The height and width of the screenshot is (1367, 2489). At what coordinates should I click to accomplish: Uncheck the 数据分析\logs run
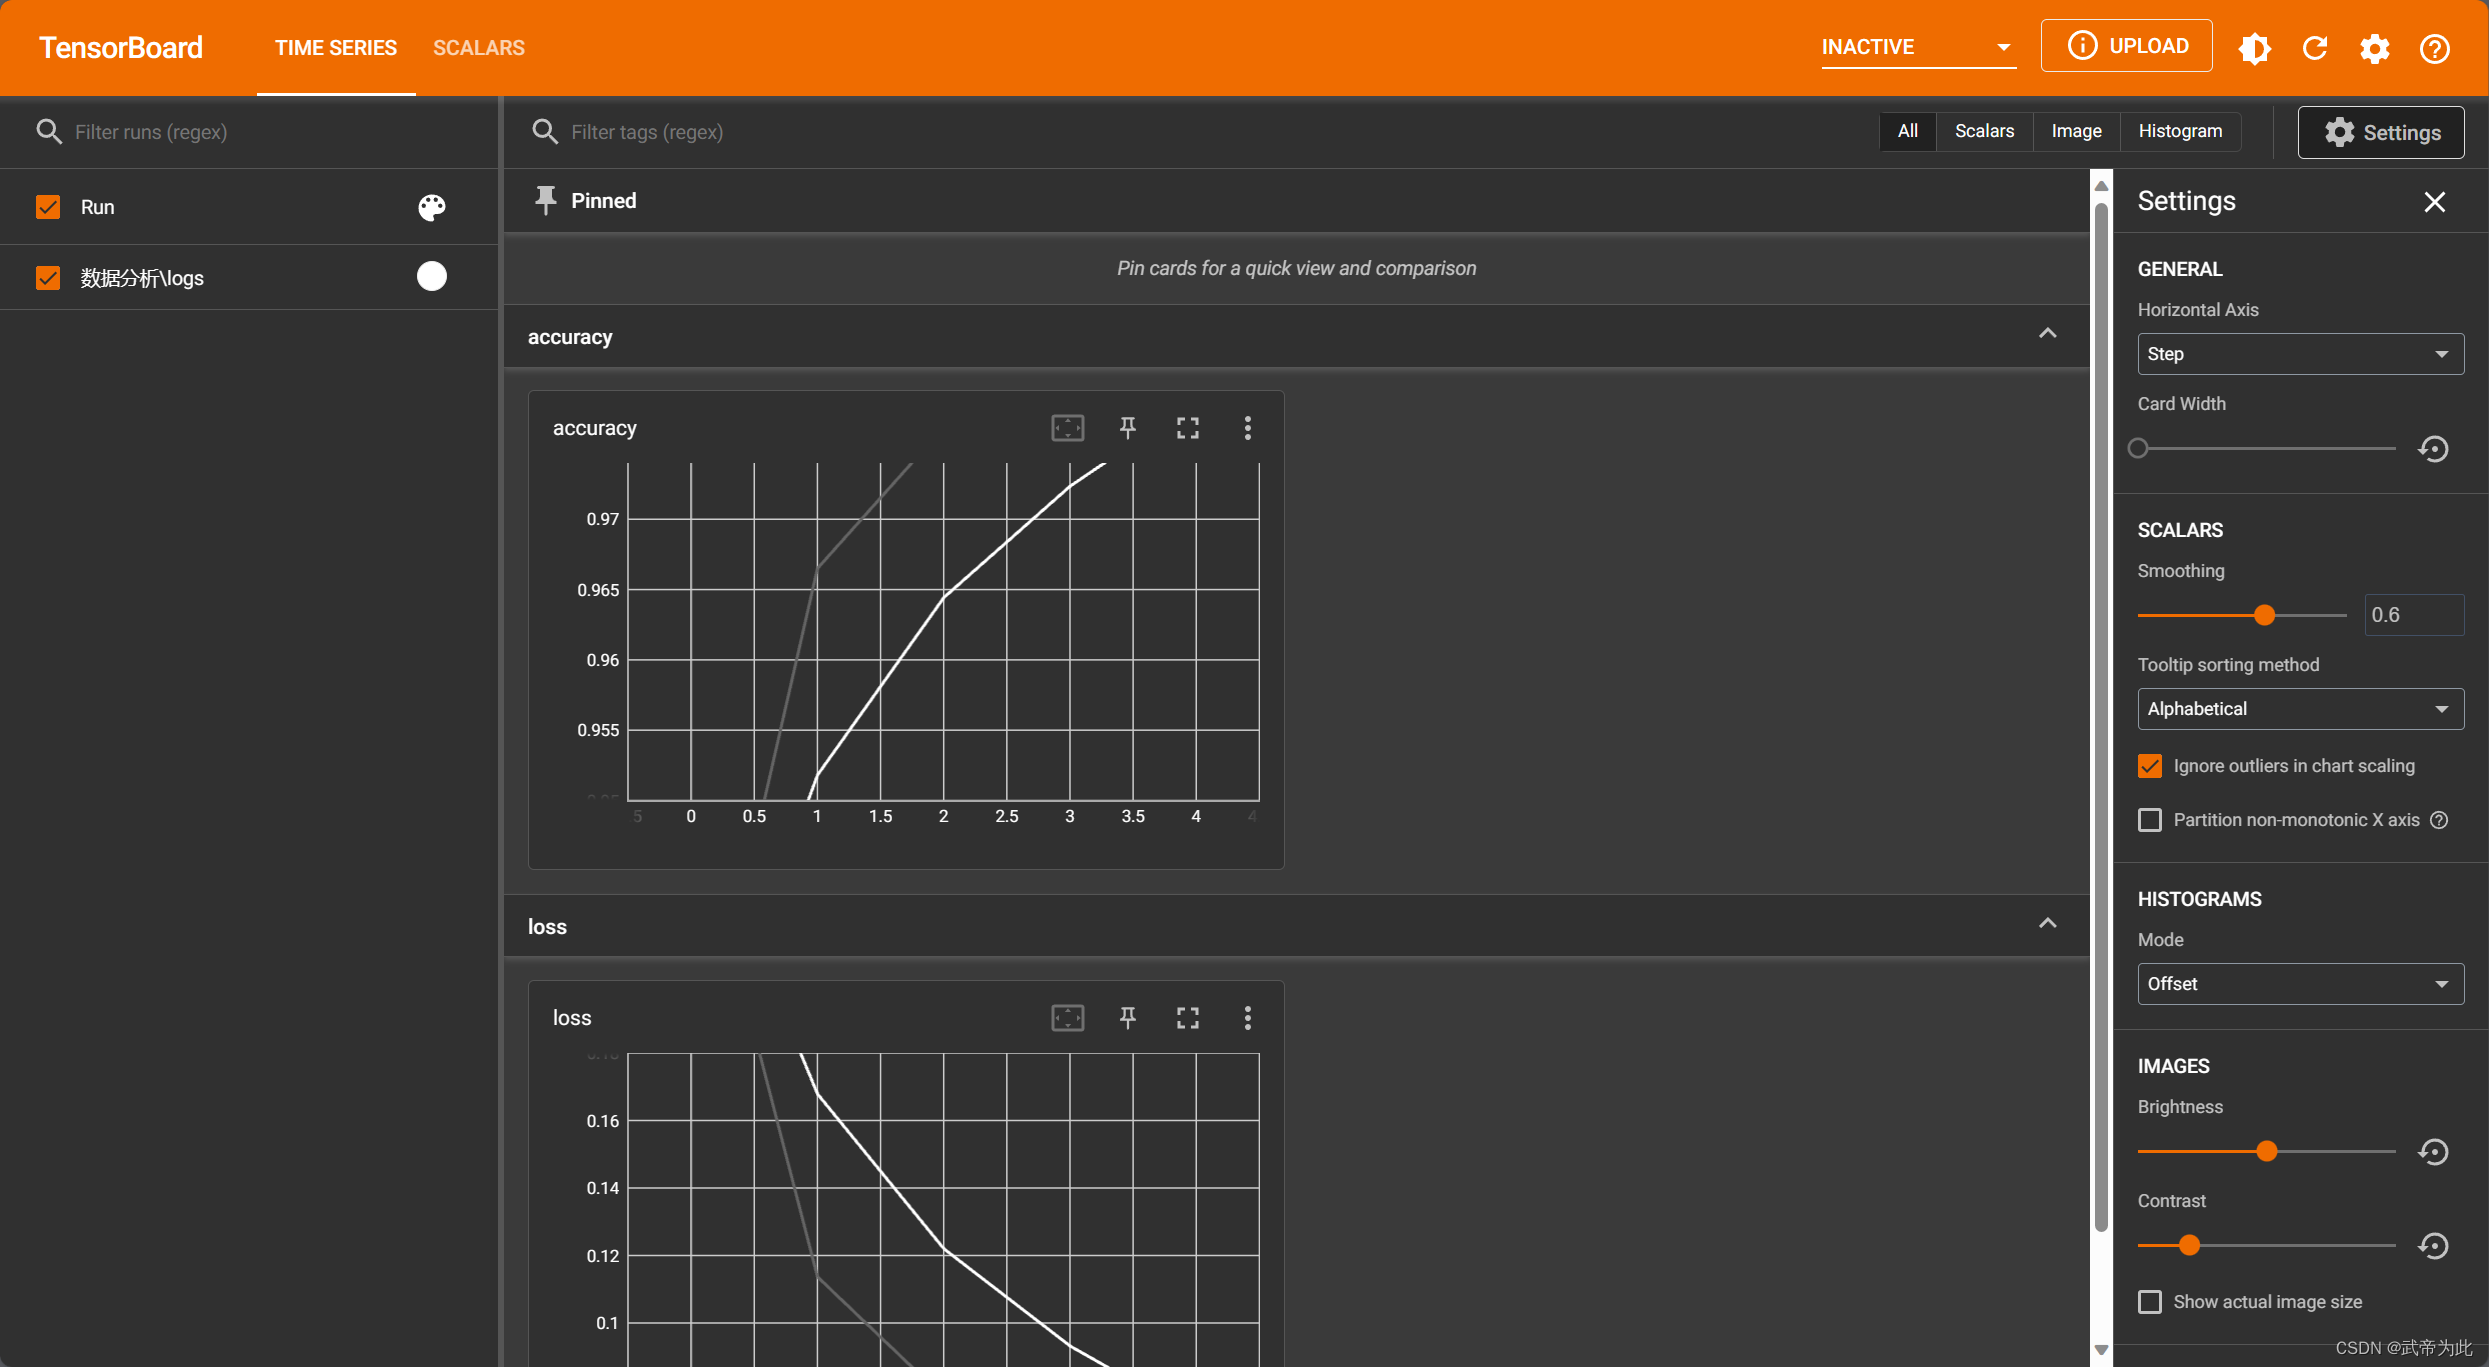48,278
